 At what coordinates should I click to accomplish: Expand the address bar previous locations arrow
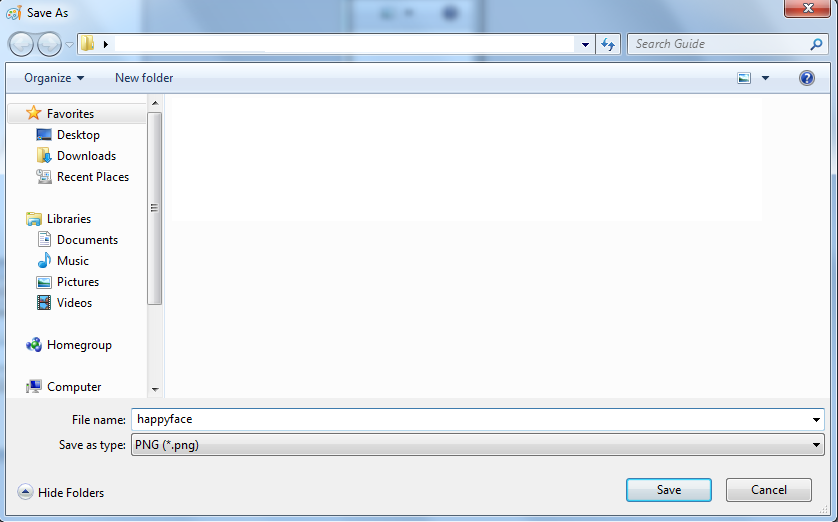click(585, 44)
